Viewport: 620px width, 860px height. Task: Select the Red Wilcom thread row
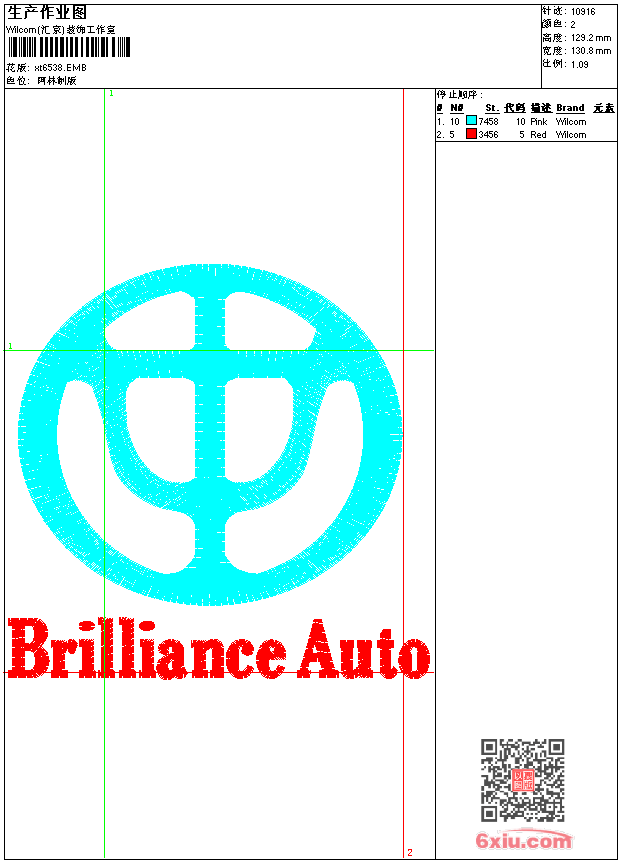click(525, 134)
